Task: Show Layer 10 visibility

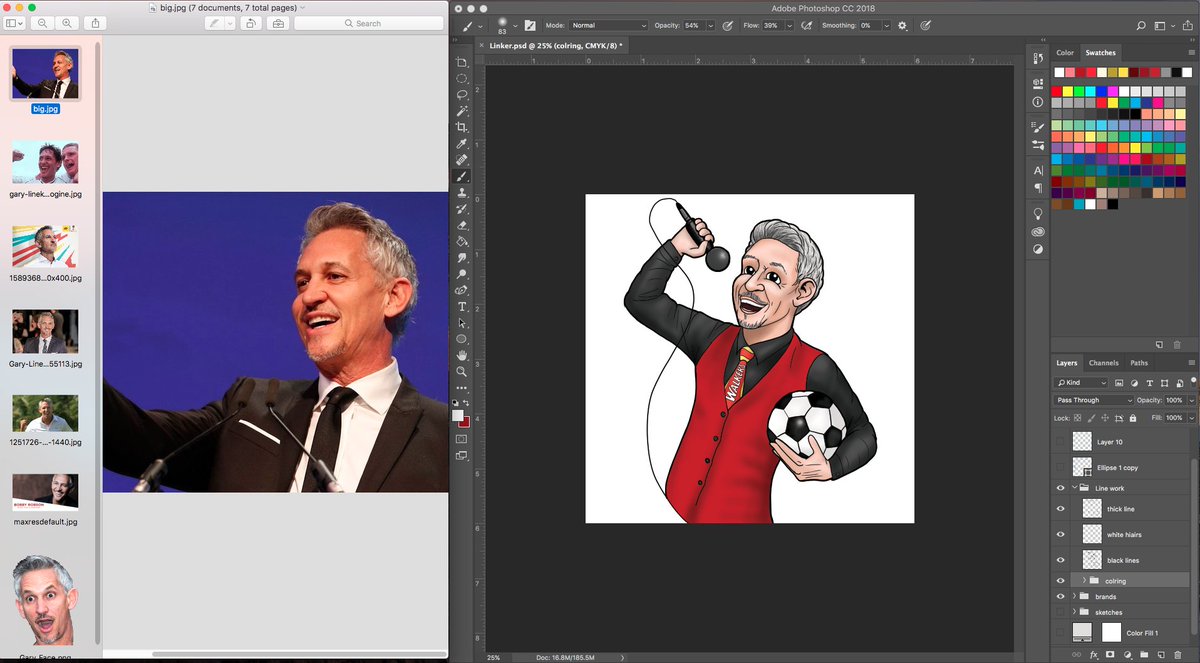Action: pyautogui.click(x=1061, y=441)
